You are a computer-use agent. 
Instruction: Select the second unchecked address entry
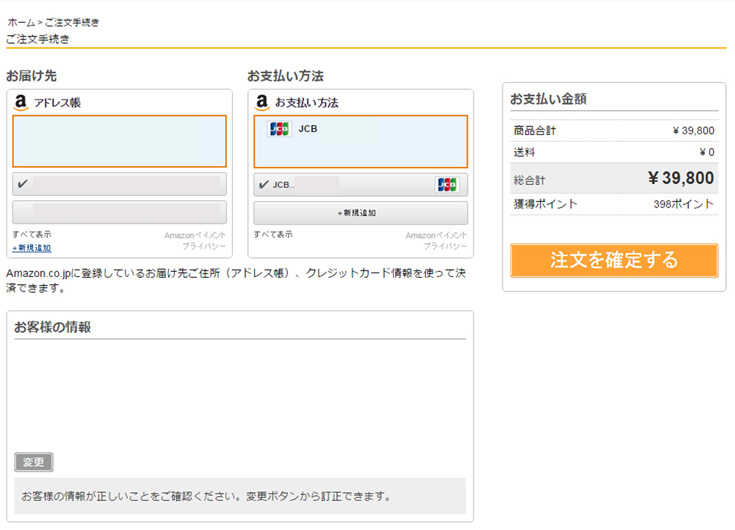click(x=119, y=212)
